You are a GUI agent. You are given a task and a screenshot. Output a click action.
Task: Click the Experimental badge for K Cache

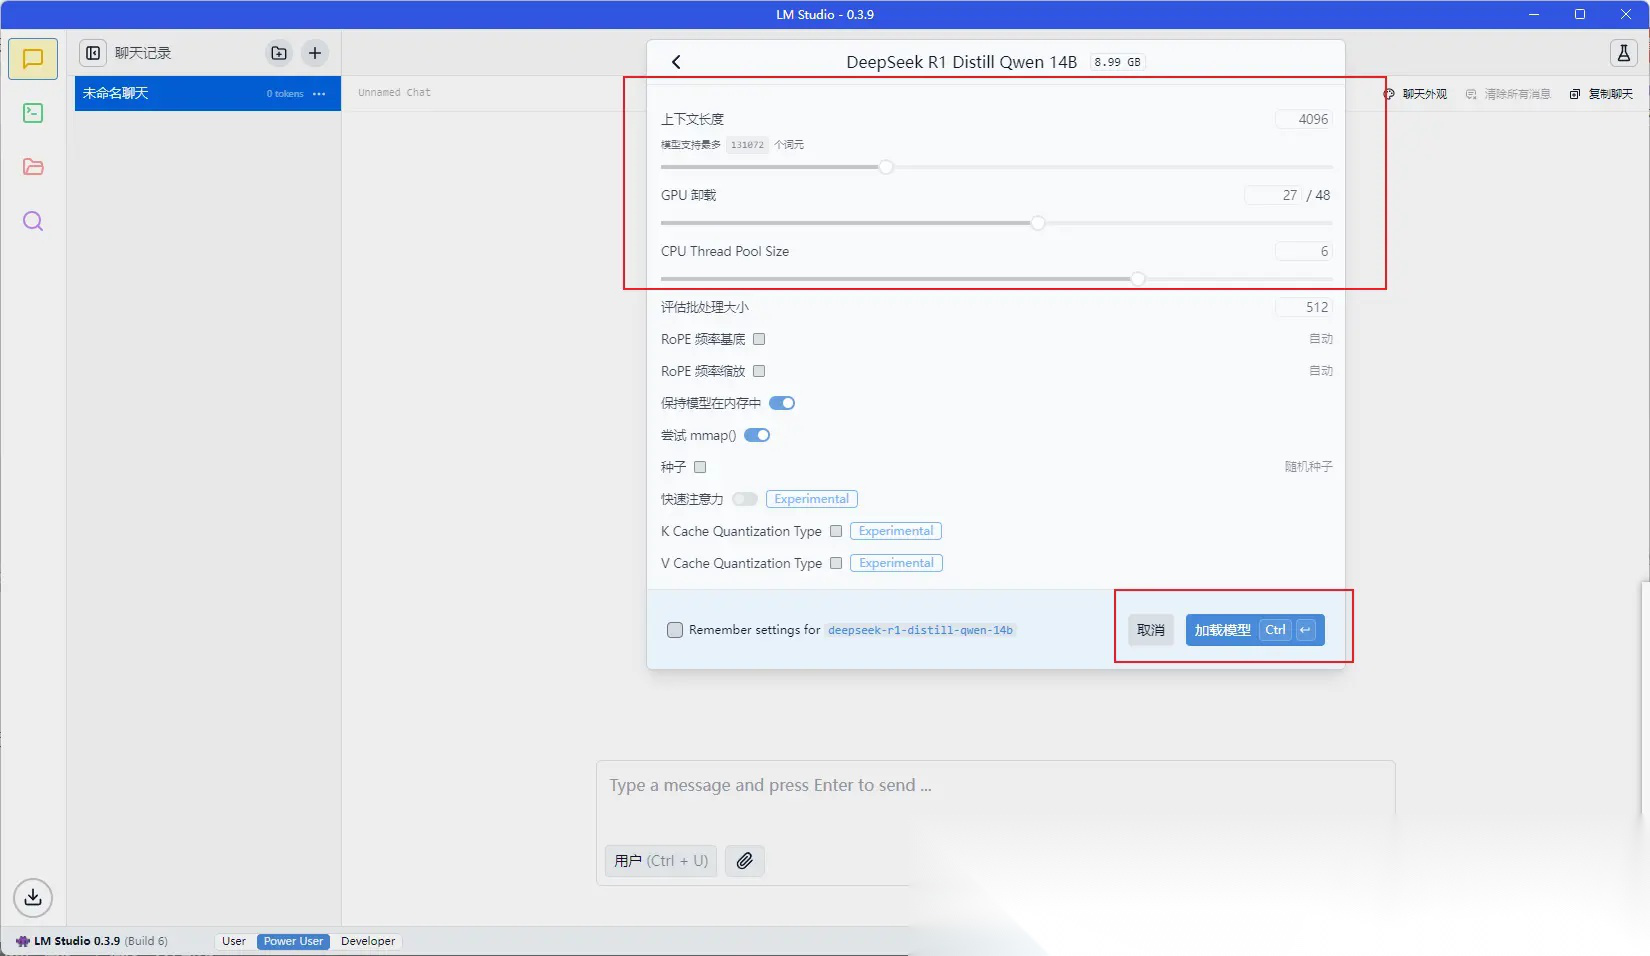pos(896,531)
